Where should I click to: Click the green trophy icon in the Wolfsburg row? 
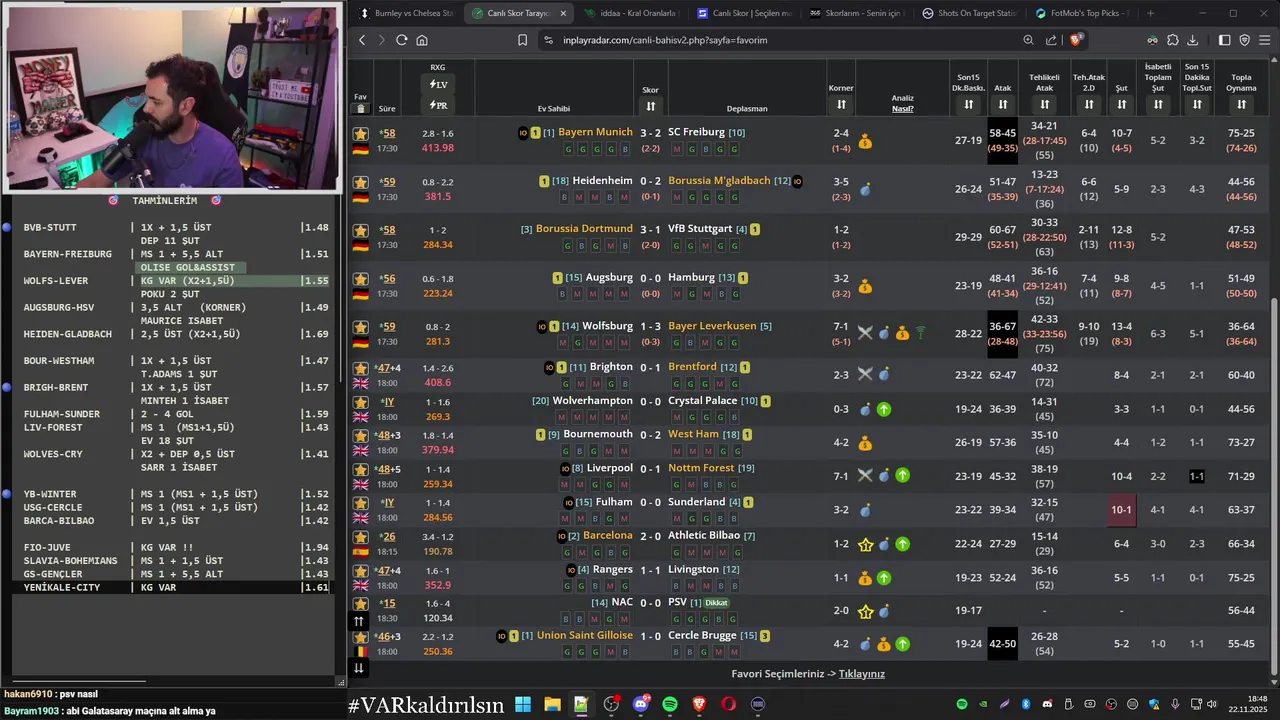(x=920, y=333)
